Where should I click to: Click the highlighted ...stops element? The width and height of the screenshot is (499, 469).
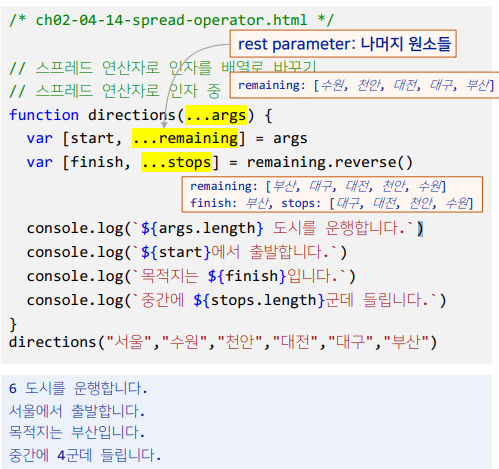pos(176,162)
